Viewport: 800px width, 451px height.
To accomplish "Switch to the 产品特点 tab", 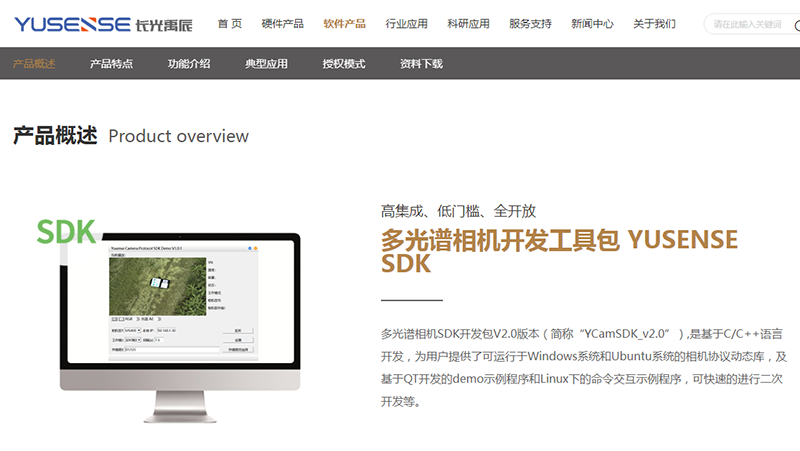I will [x=111, y=64].
